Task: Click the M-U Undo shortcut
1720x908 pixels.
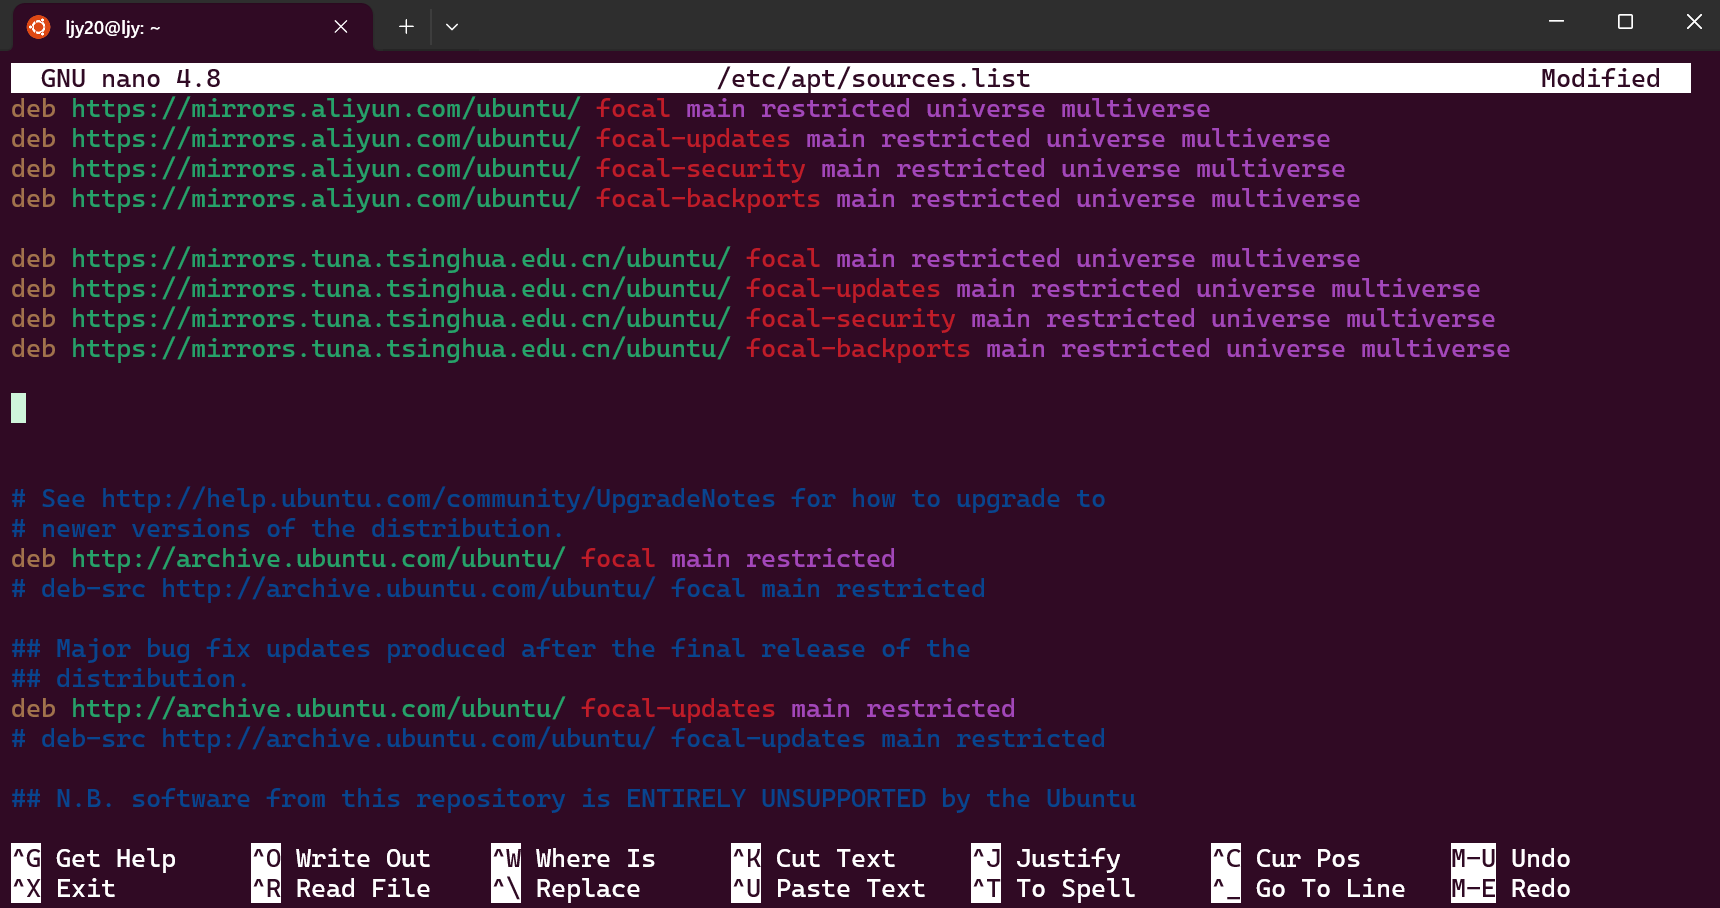Action: click(1511, 859)
